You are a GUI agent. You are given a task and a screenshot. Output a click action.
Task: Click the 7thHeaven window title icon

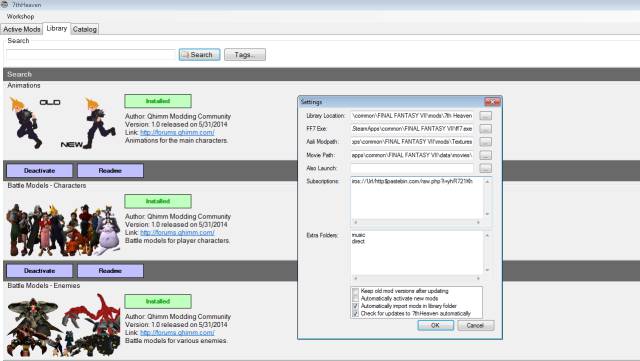click(4, 4)
